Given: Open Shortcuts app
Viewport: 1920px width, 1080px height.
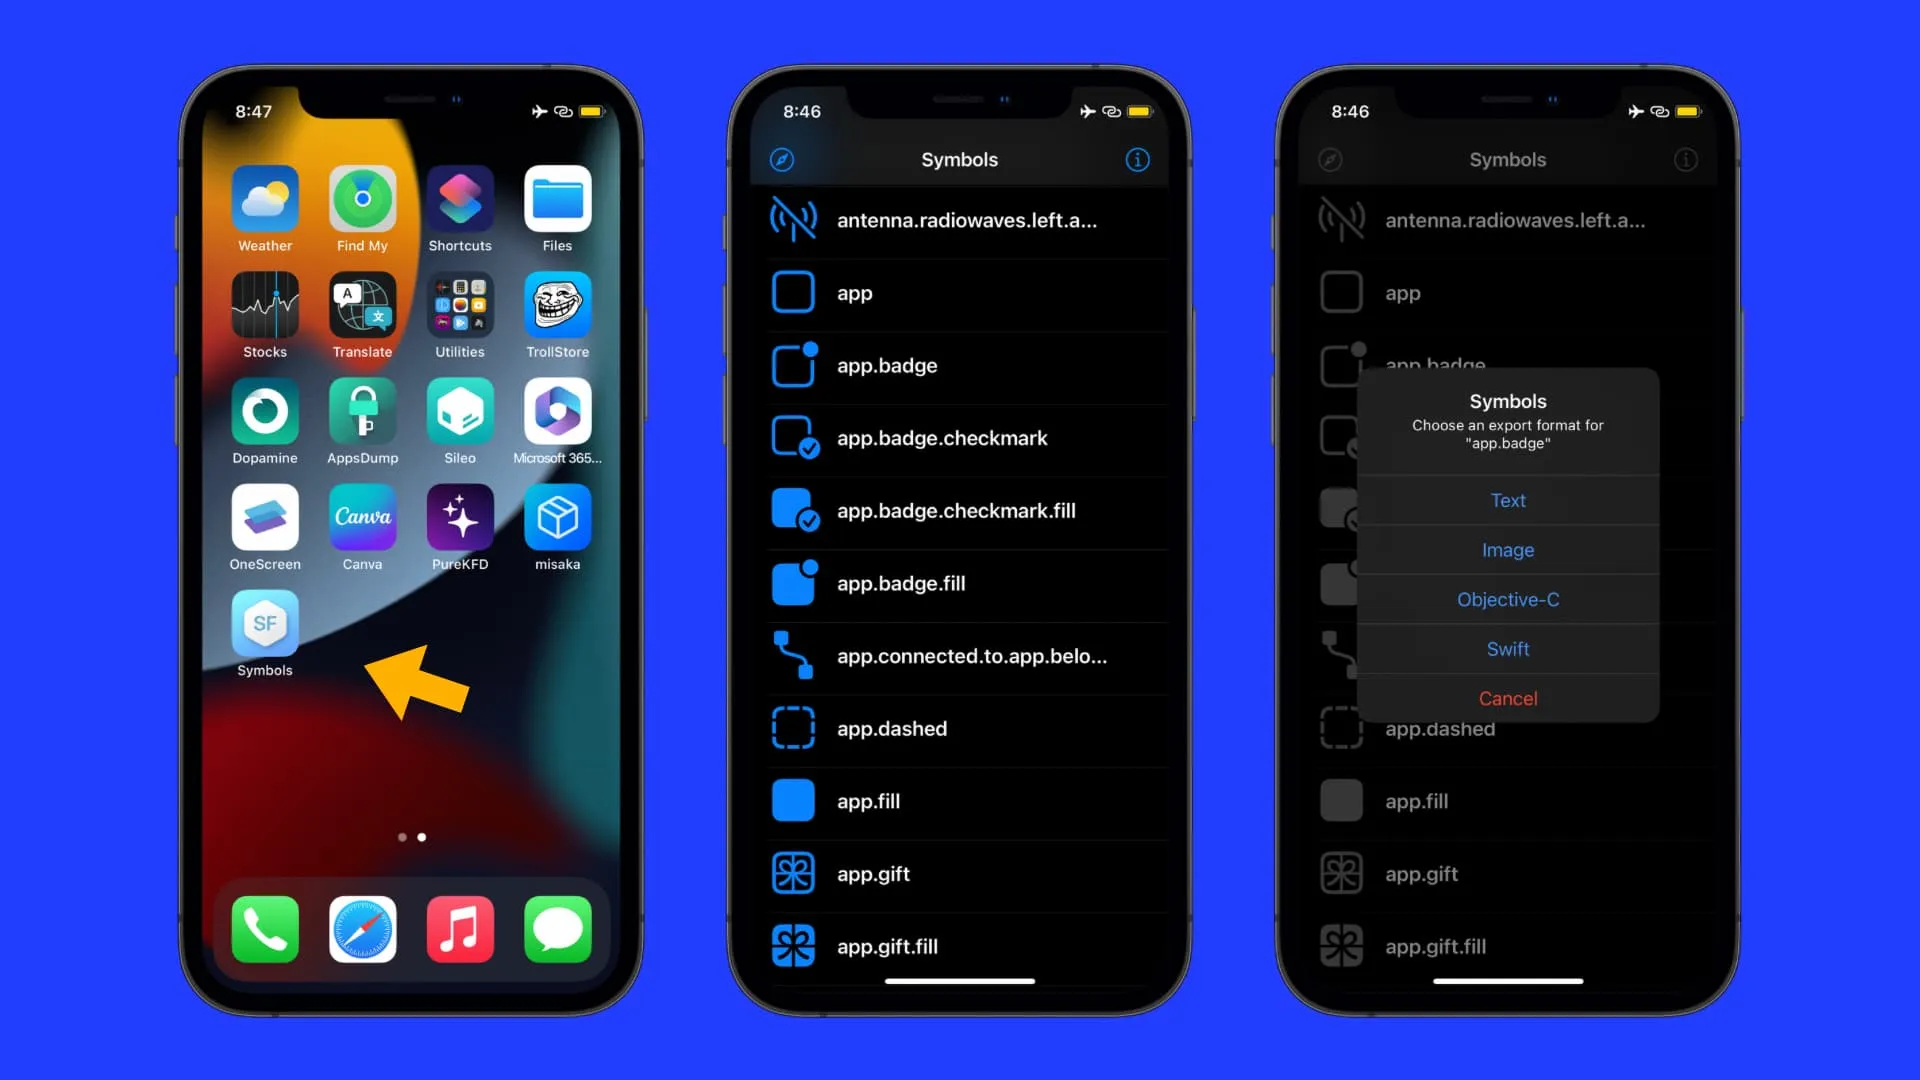Looking at the screenshot, I should coord(459,200).
